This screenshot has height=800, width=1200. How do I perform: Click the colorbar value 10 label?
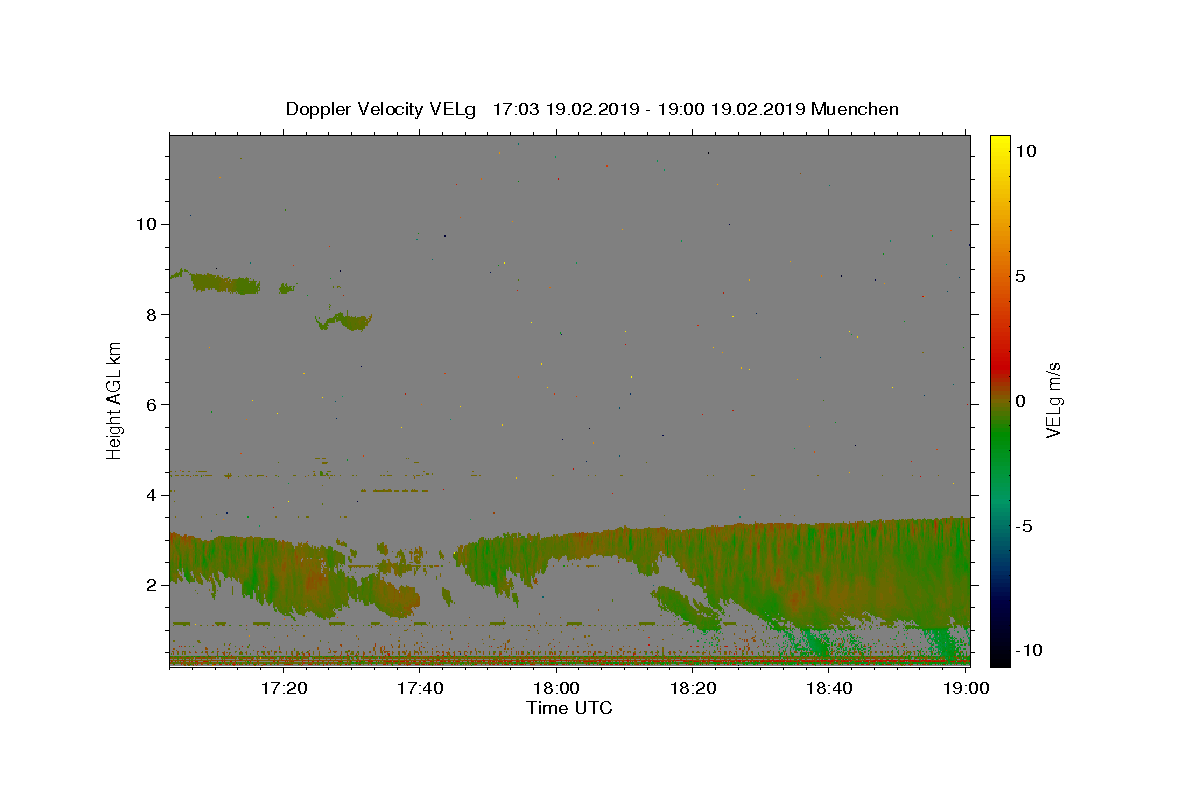(1026, 151)
